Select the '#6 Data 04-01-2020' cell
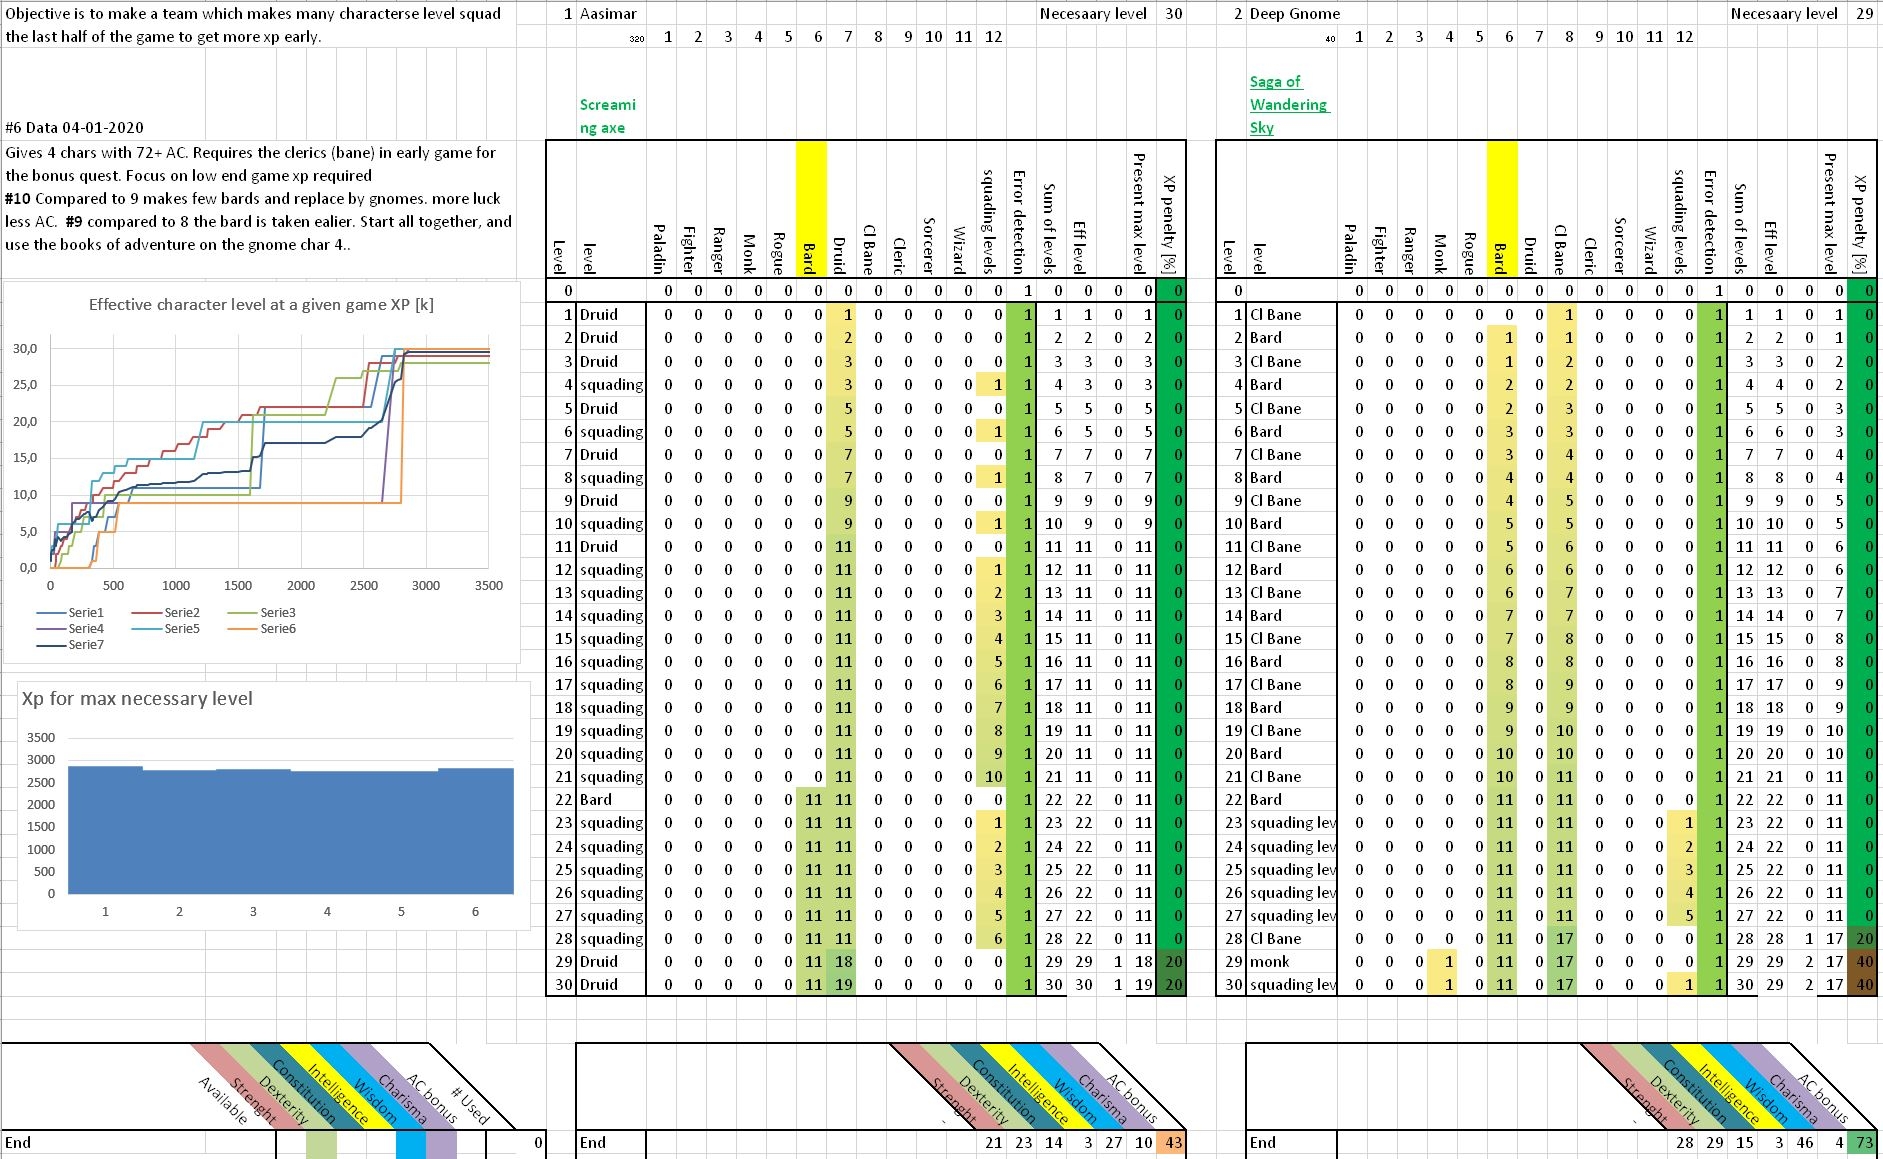Viewport: 1883px width, 1159px height. point(74,127)
